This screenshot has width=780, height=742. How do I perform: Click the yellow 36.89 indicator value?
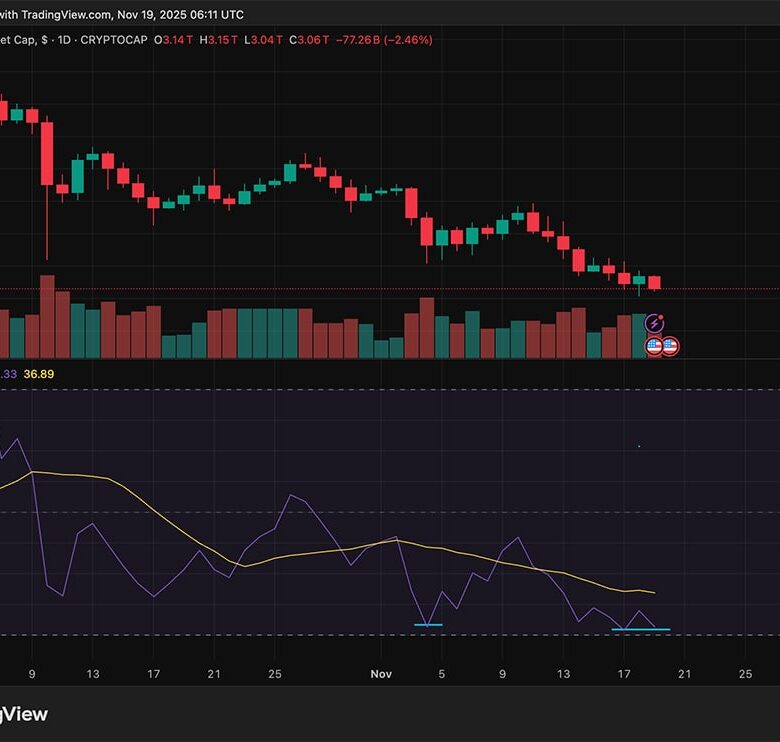tap(38, 374)
